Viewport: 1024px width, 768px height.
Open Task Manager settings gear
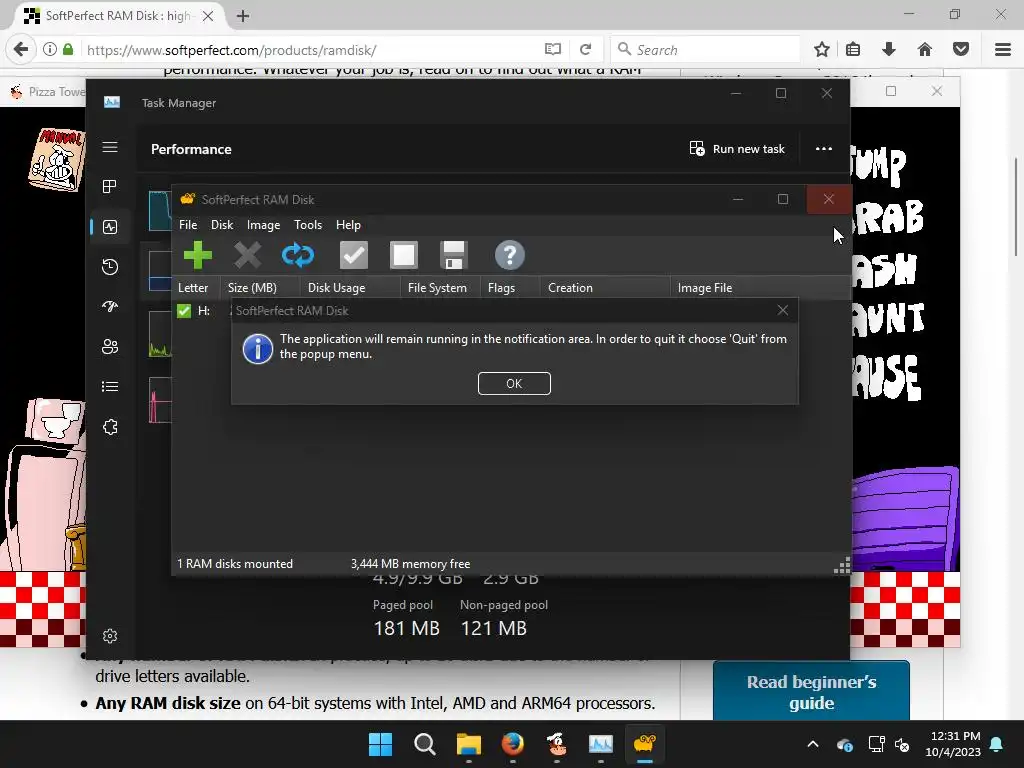(x=110, y=636)
